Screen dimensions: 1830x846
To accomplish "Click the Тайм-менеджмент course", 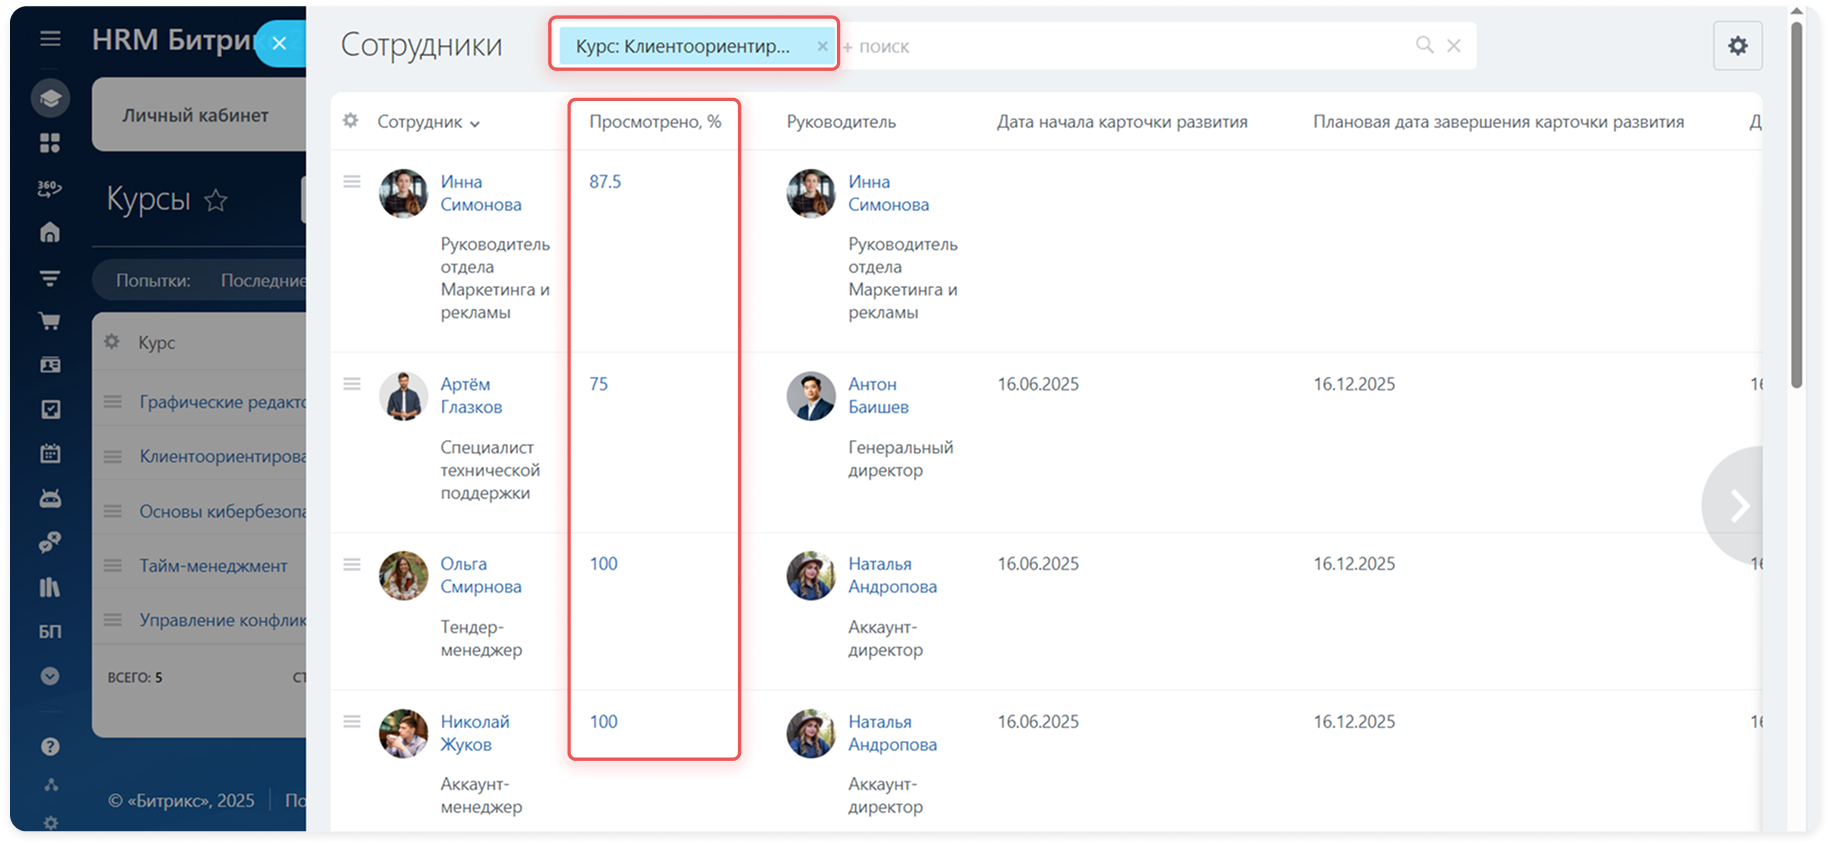I will coord(213,566).
